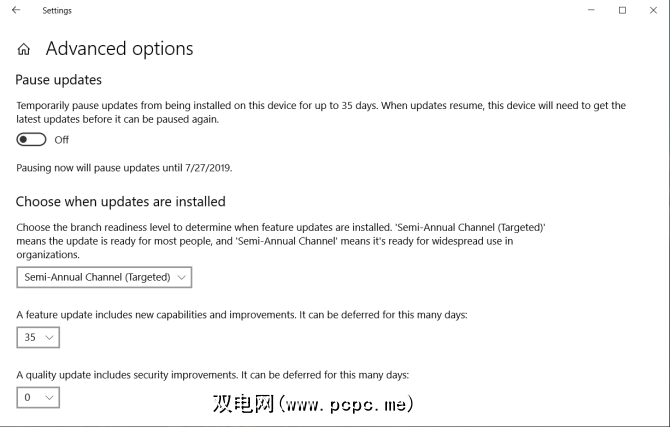This screenshot has height=427, width=670.
Task: Click the feature update description text
Action: (x=242, y=315)
